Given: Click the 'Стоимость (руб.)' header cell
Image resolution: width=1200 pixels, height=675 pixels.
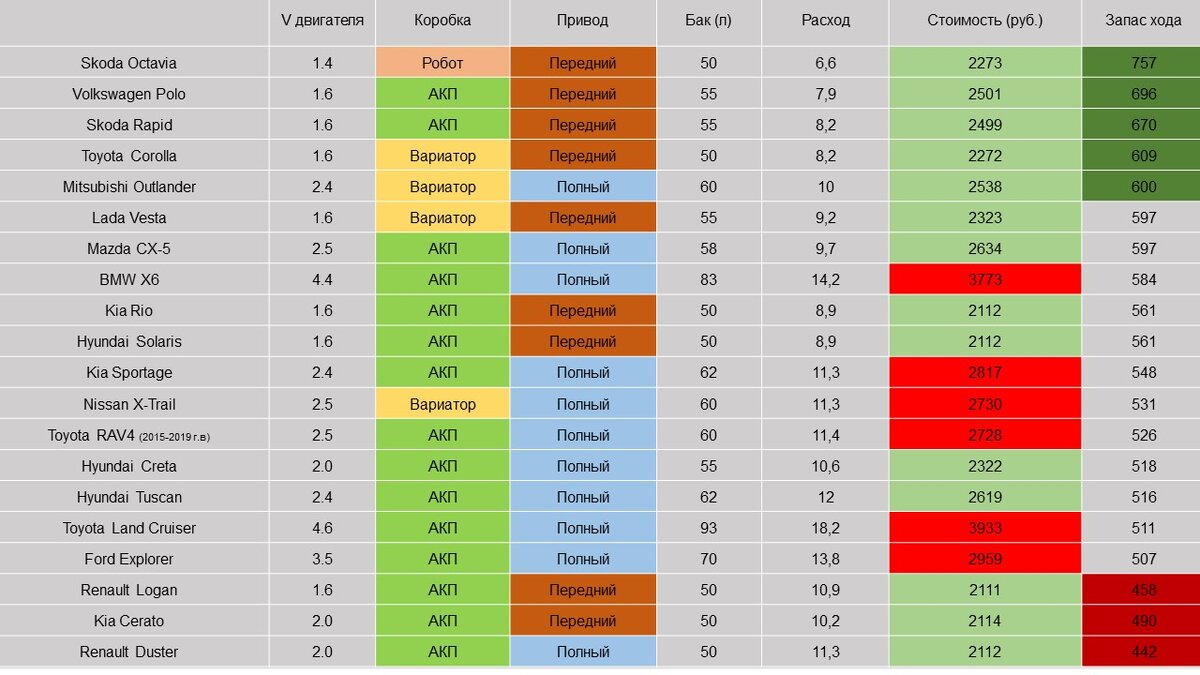Looking at the screenshot, I should click(985, 20).
